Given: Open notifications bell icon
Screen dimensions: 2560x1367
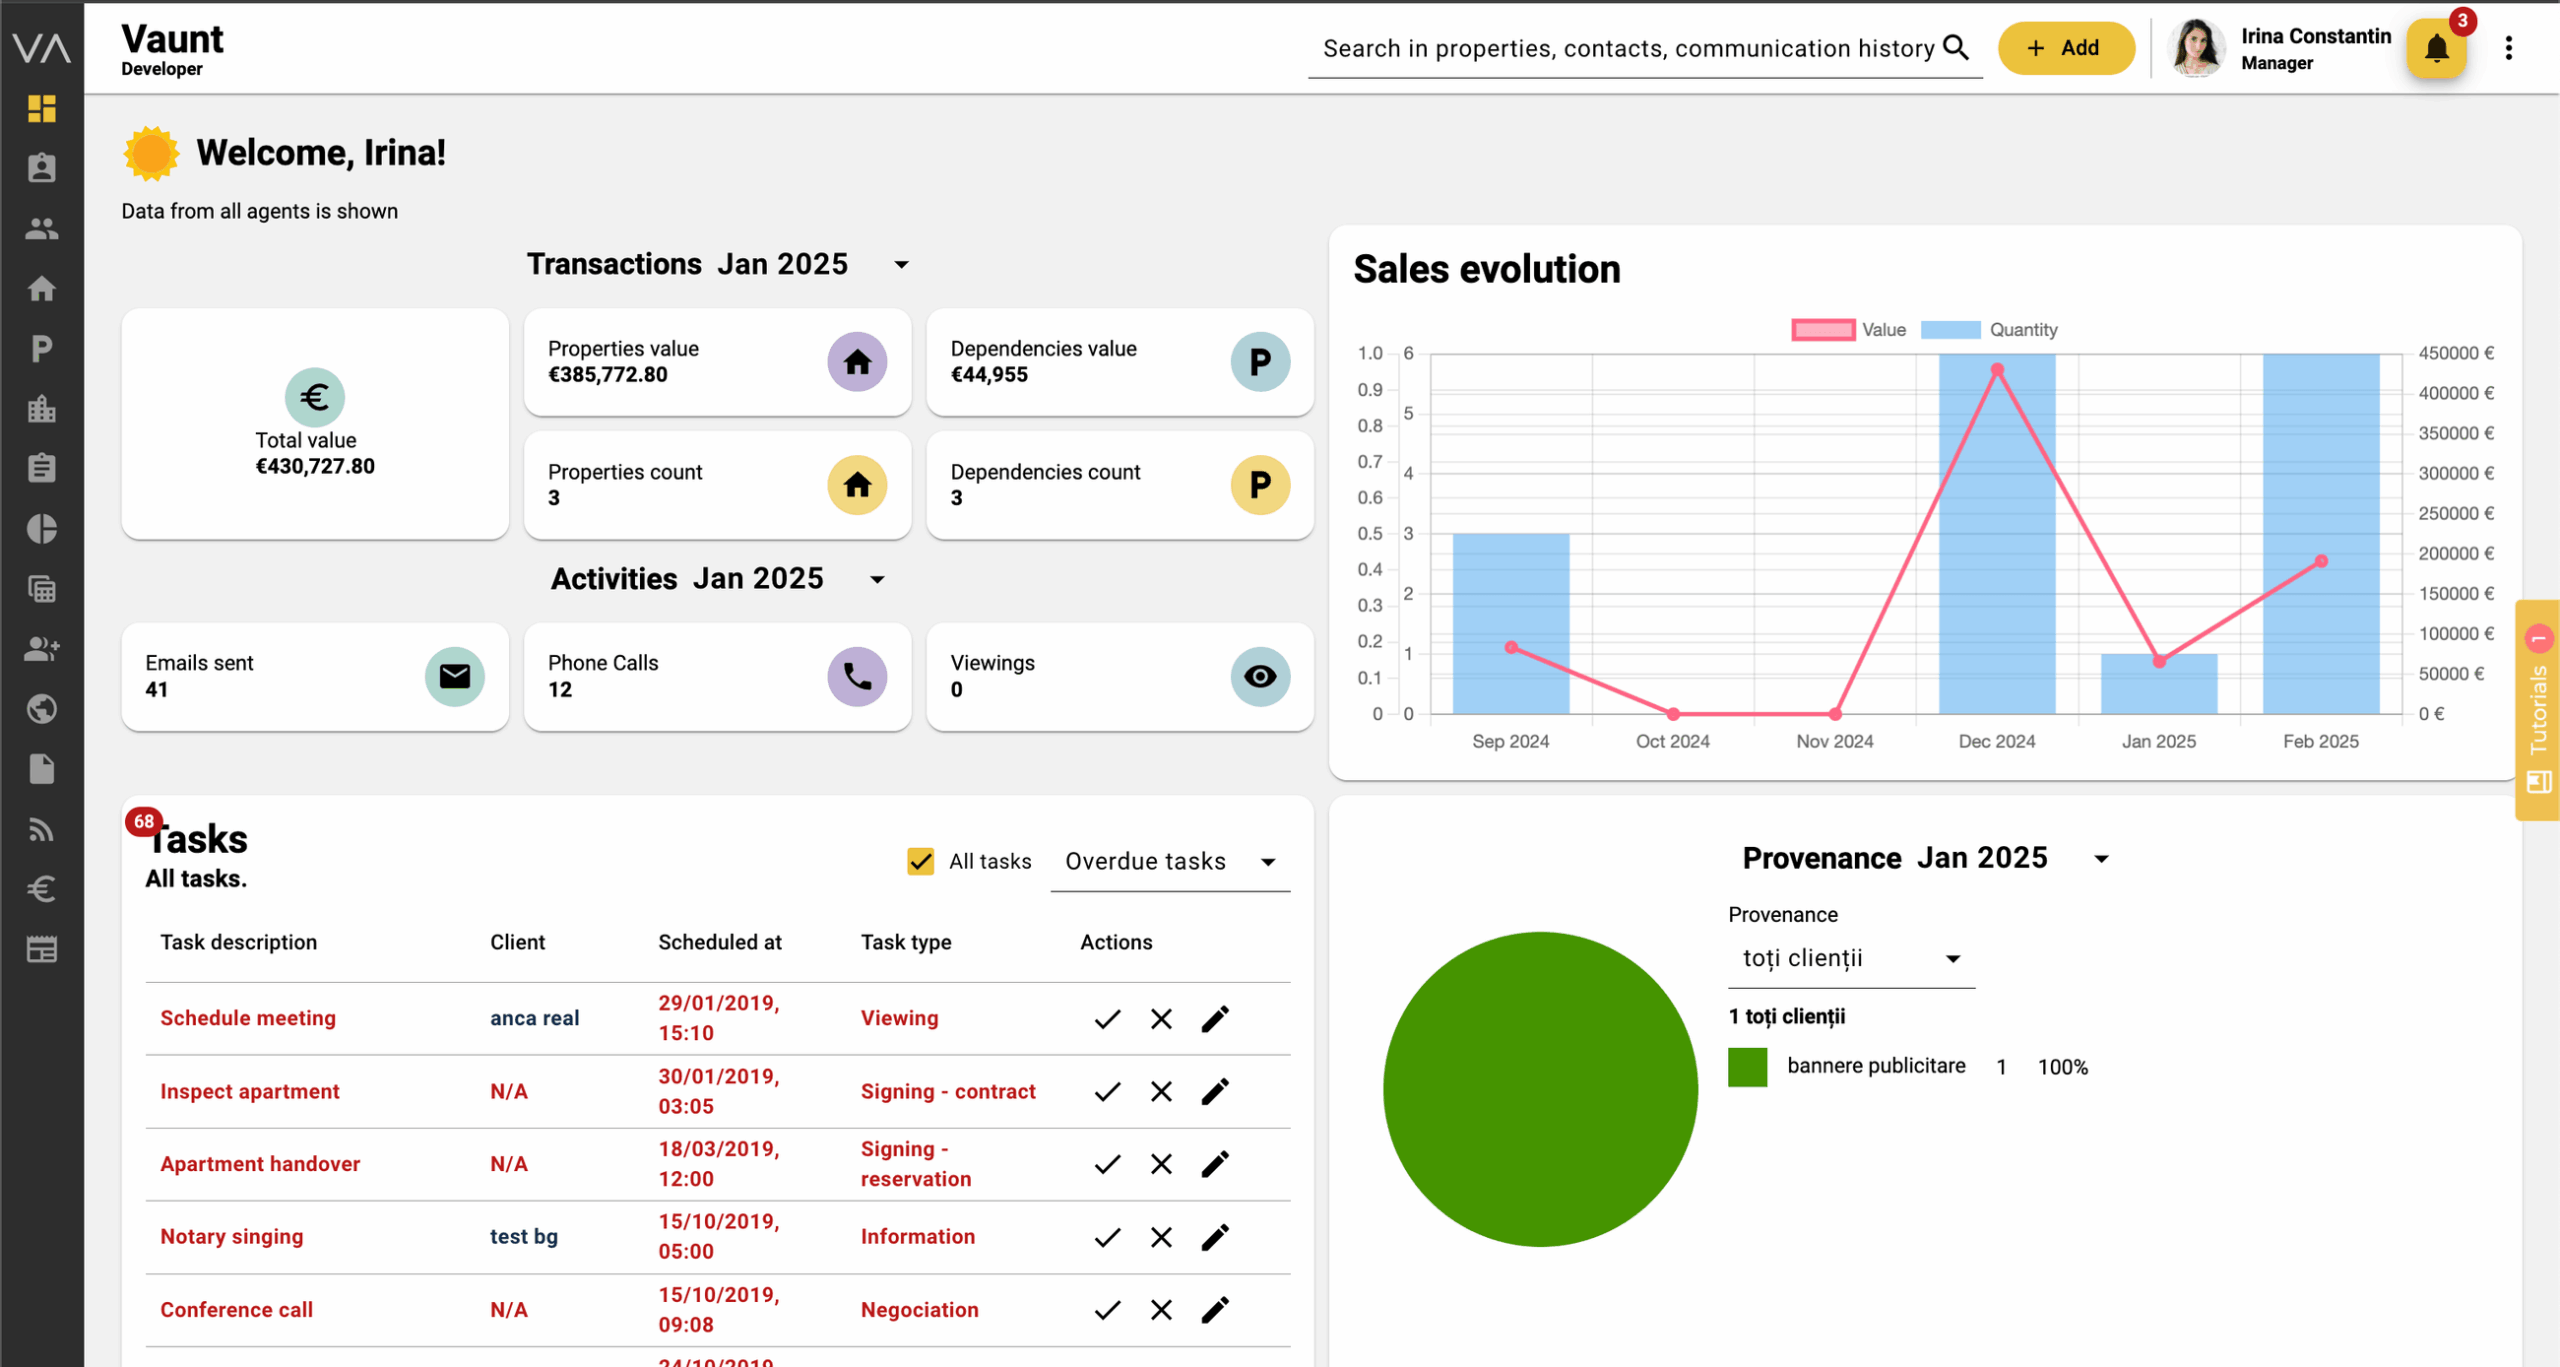Looking at the screenshot, I should pyautogui.click(x=2436, y=48).
